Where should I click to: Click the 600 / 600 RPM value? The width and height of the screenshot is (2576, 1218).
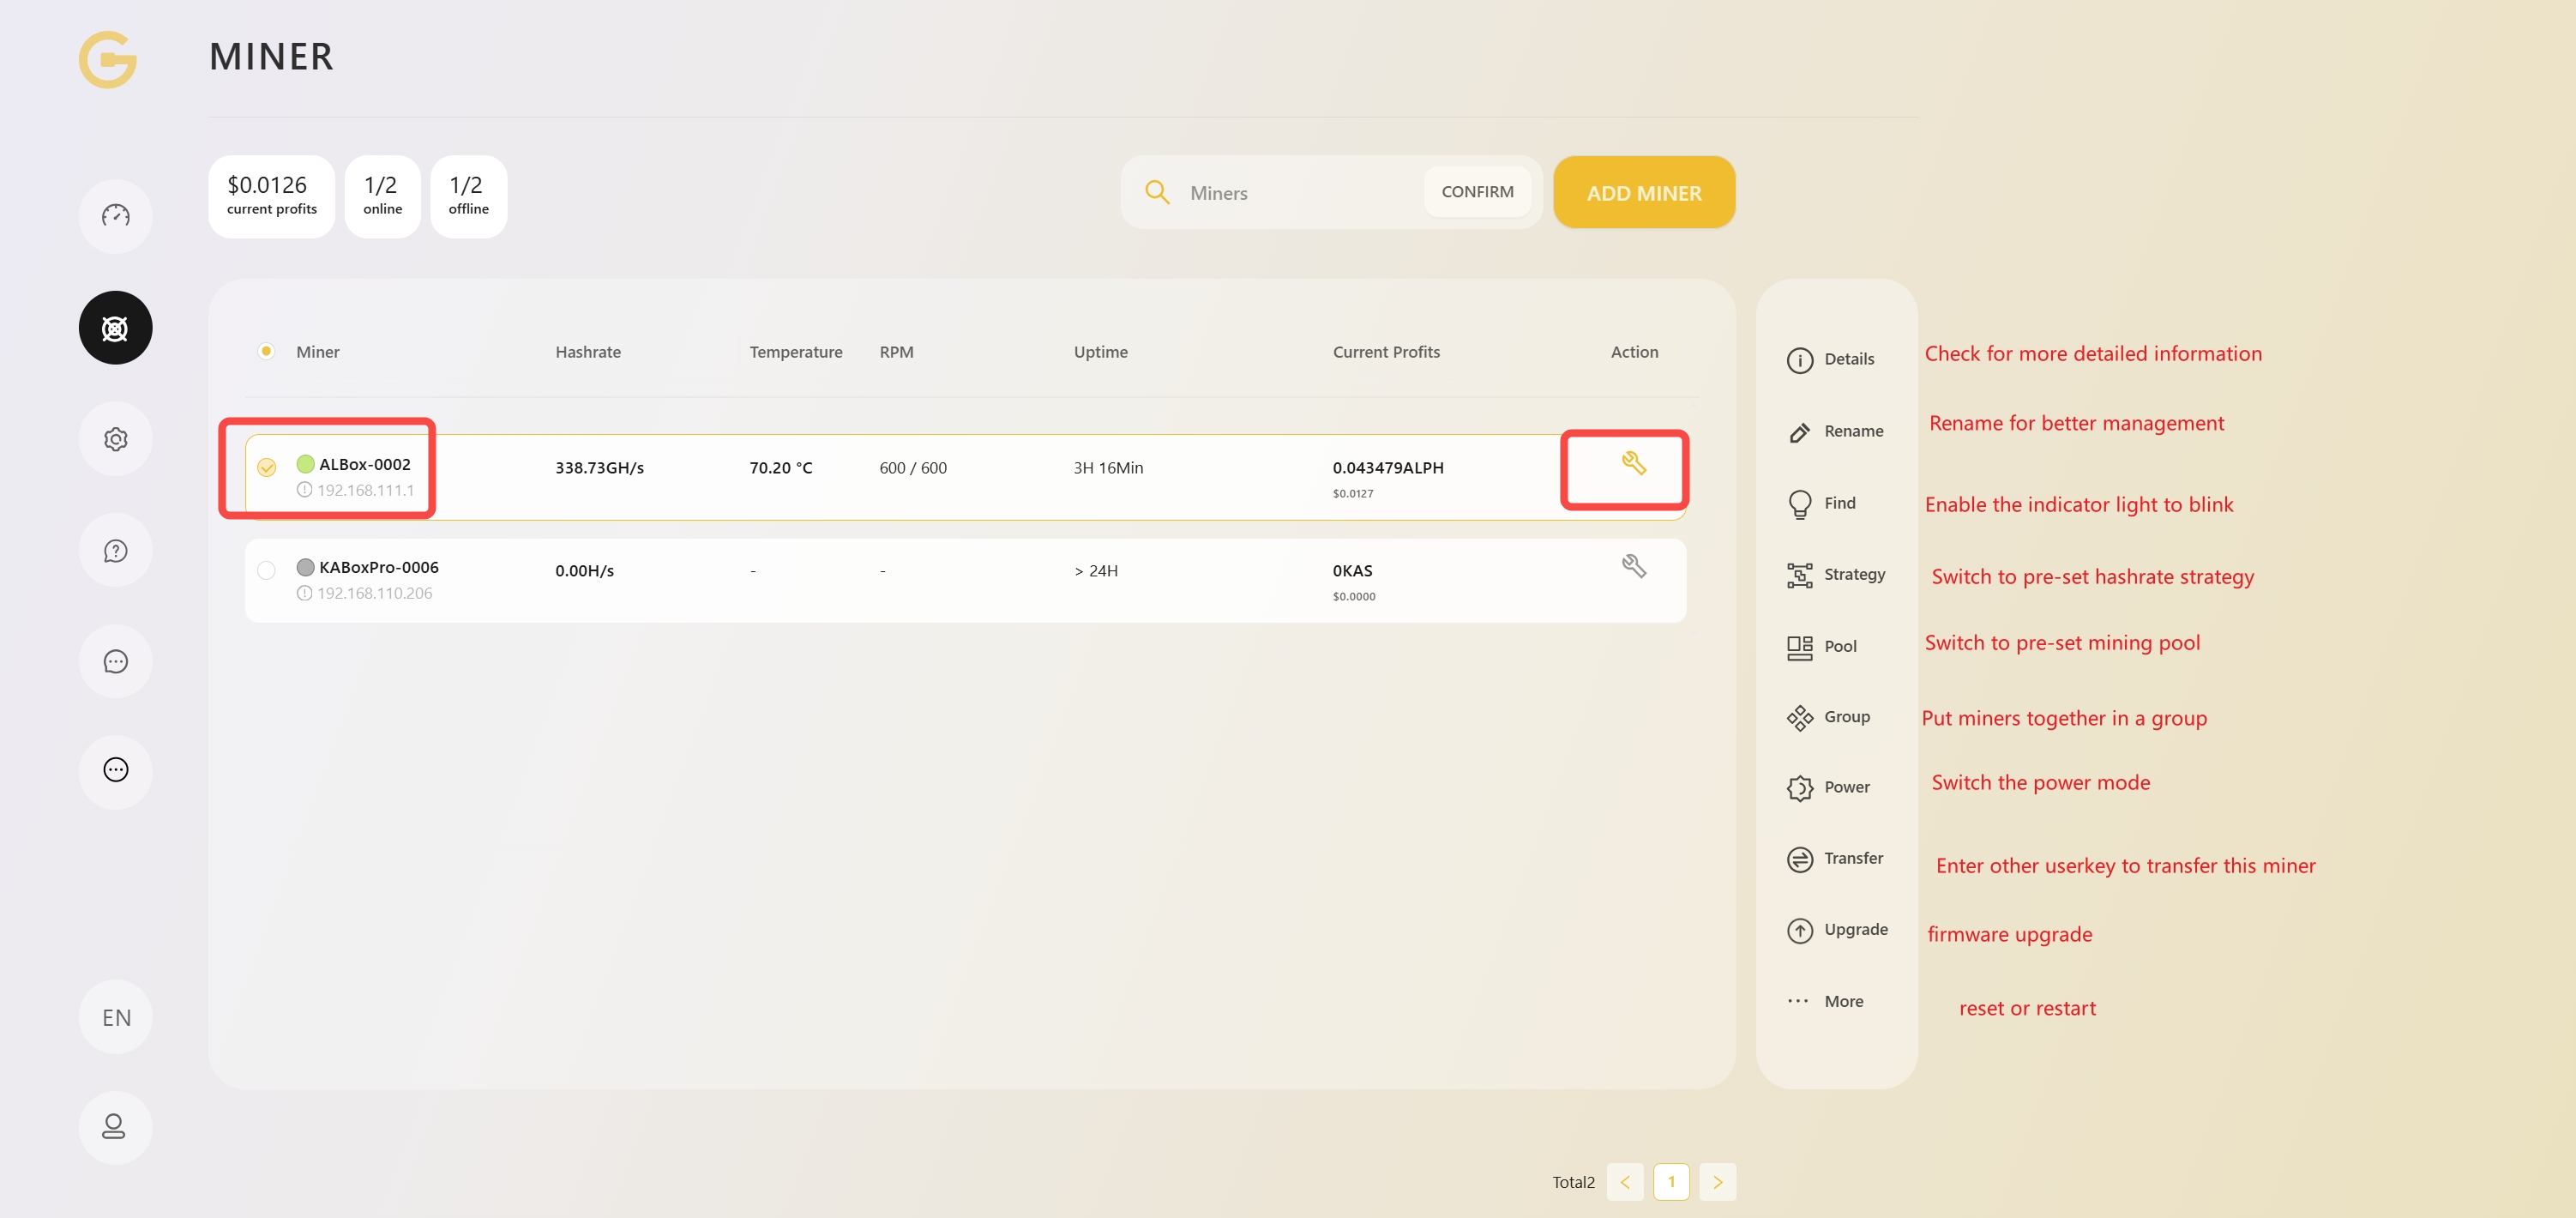[912, 467]
